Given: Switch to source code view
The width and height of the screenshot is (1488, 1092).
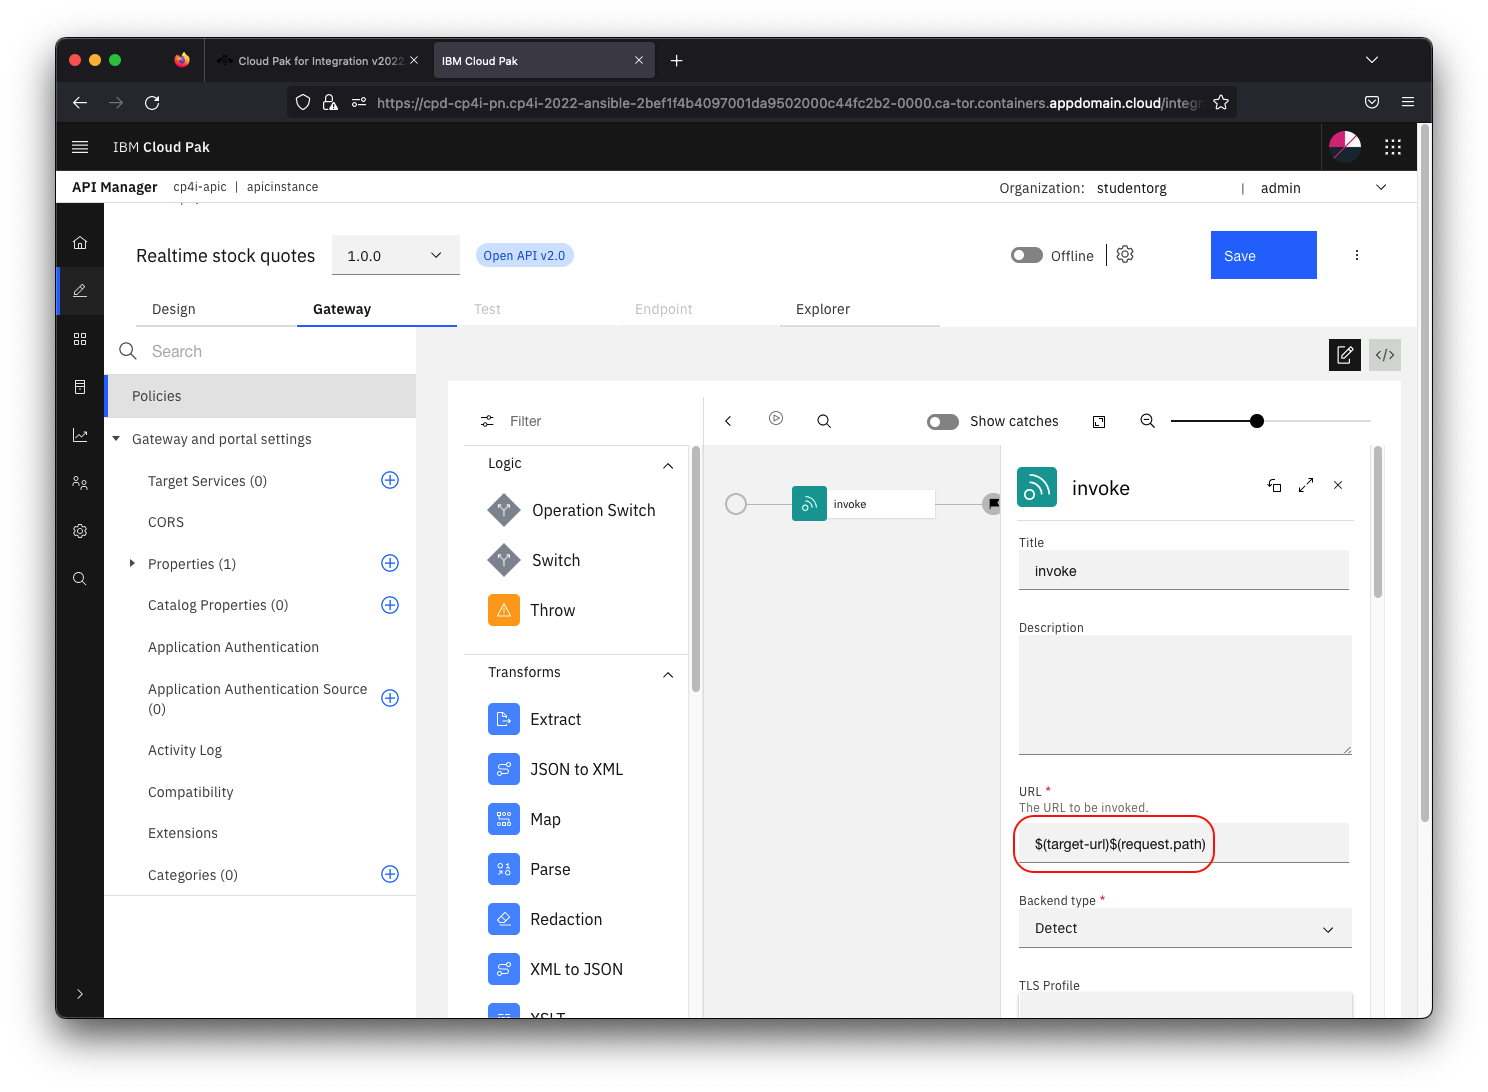Looking at the screenshot, I should pyautogui.click(x=1385, y=354).
